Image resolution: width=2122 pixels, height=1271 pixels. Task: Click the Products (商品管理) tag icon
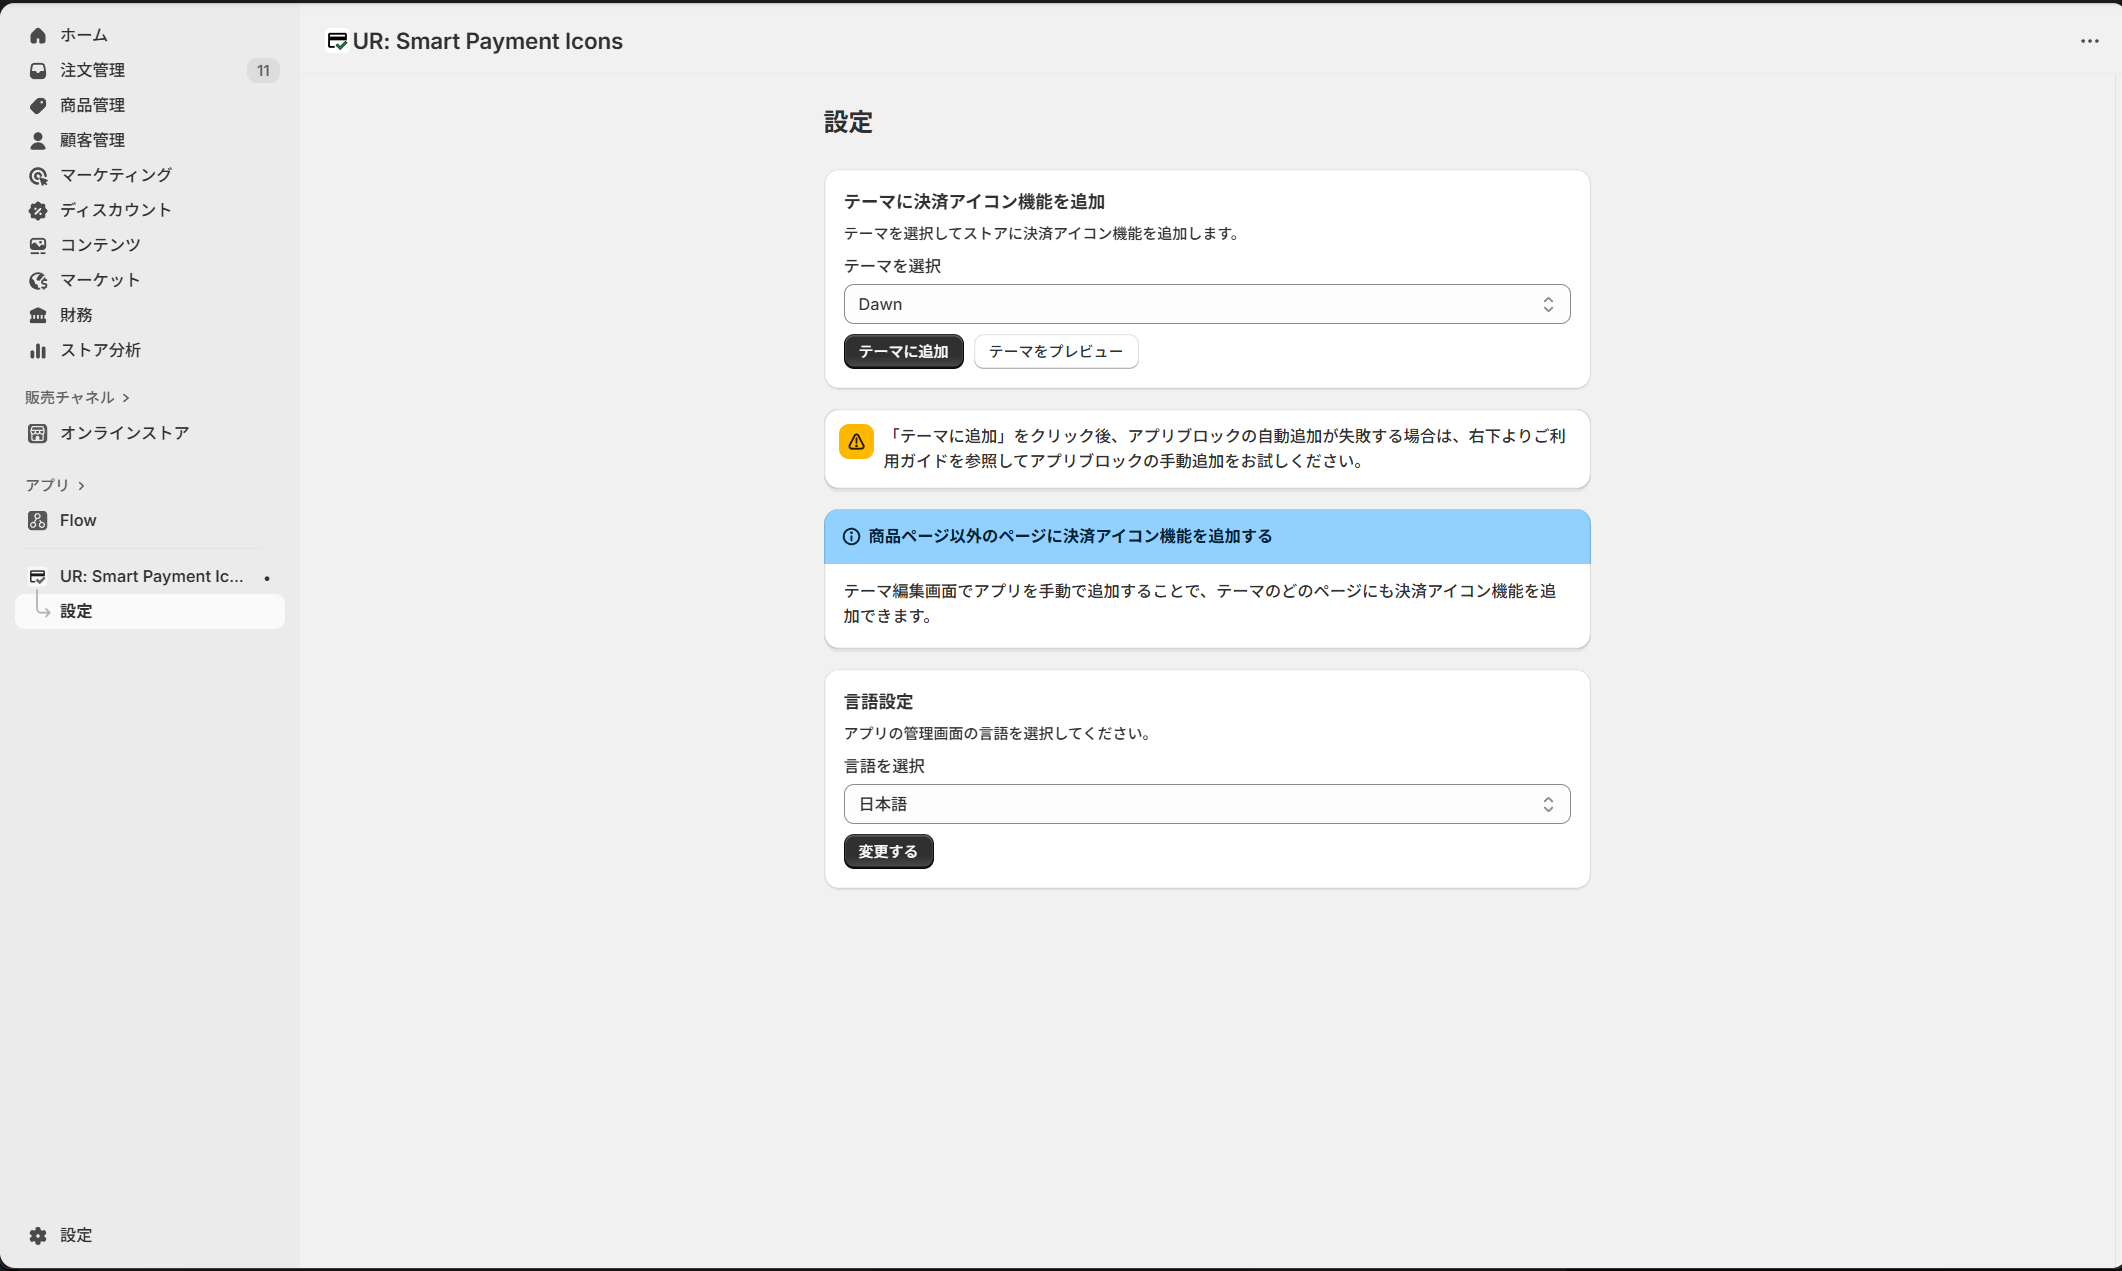[38, 106]
